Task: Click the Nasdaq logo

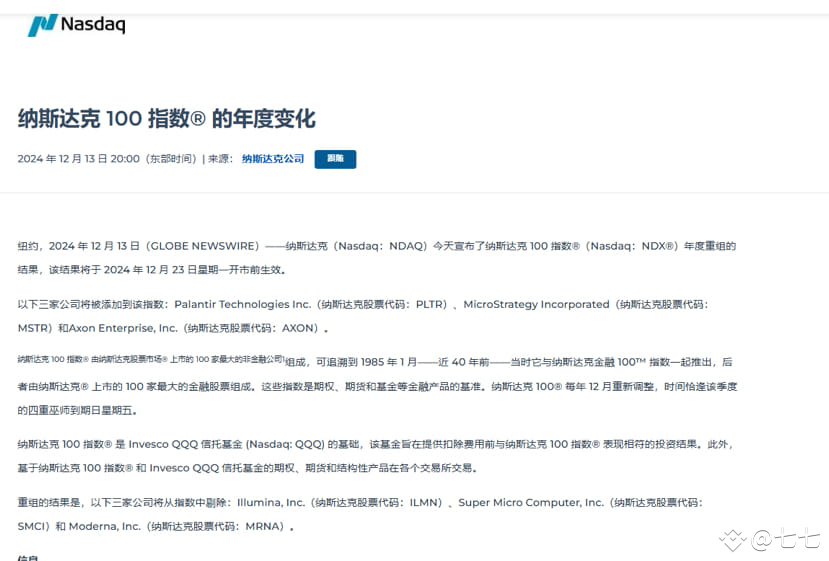Action: 77,24
